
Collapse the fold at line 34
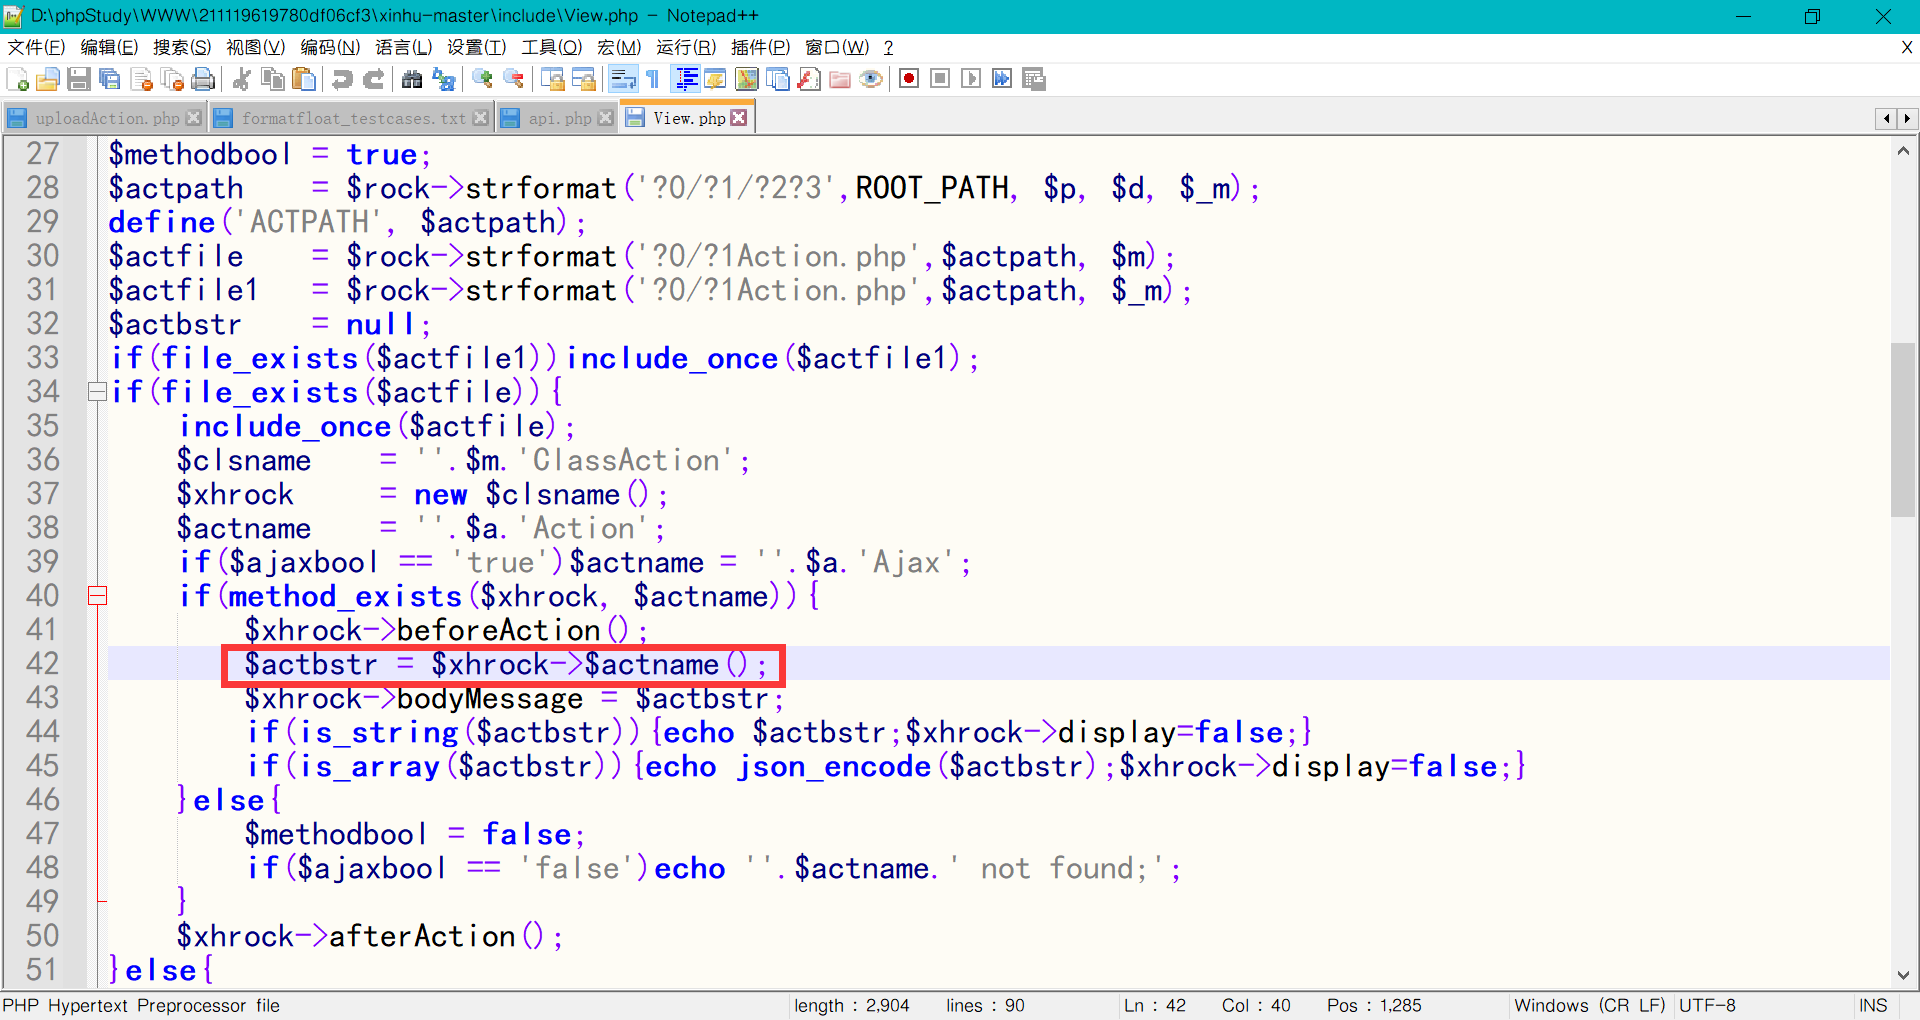pos(97,392)
